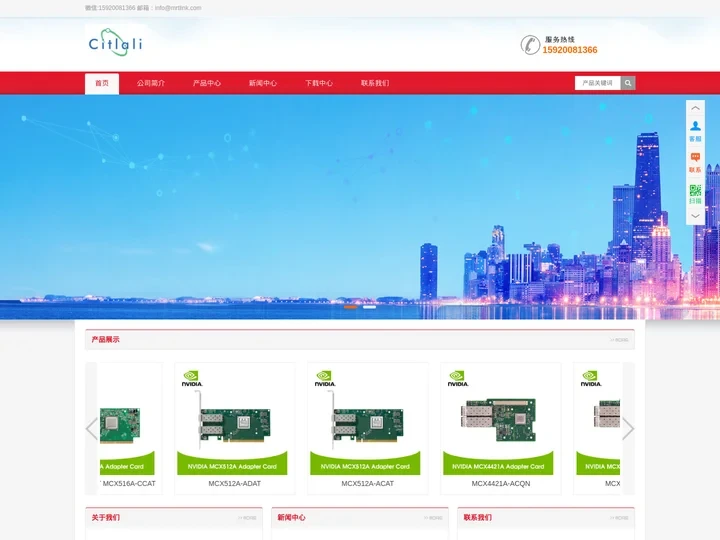The image size is (720, 540).
Task: Click NVIDIA logo on MCX4421A-ACQN card
Action: pos(458,378)
